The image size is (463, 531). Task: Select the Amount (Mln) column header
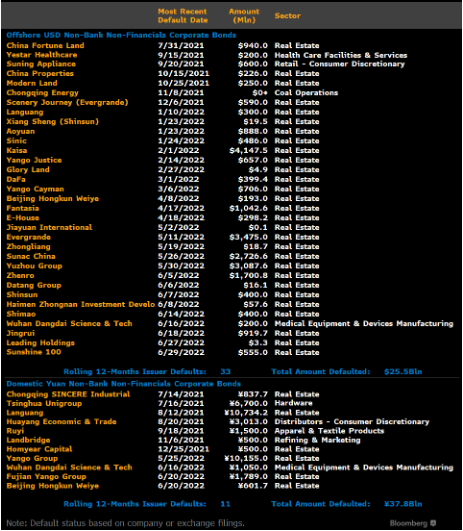click(244, 16)
